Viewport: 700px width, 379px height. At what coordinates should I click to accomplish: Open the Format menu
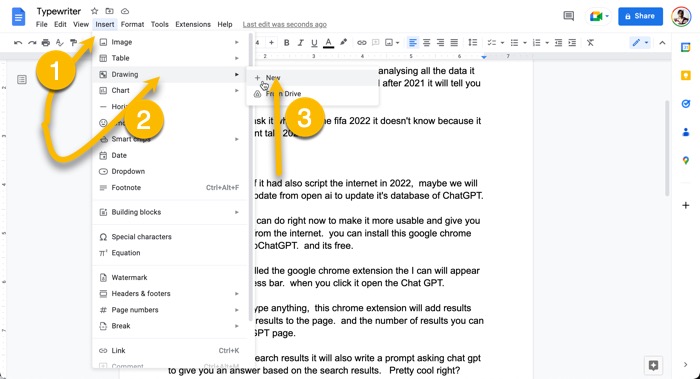pos(132,25)
